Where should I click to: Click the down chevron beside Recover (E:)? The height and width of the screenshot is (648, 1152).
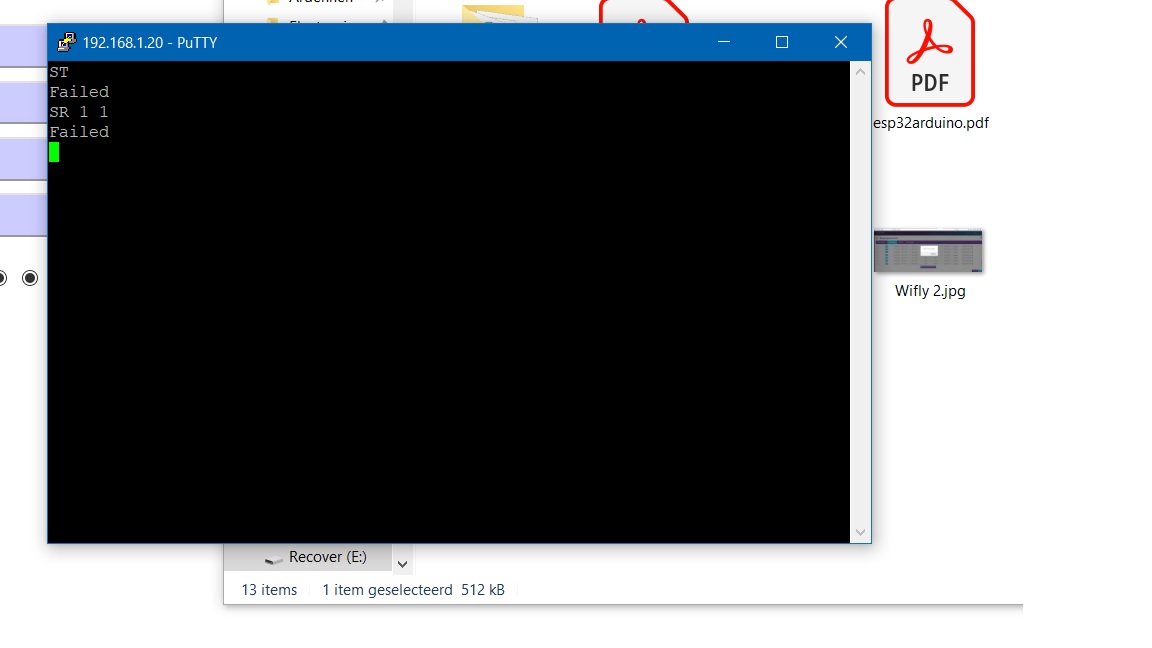(x=402, y=564)
